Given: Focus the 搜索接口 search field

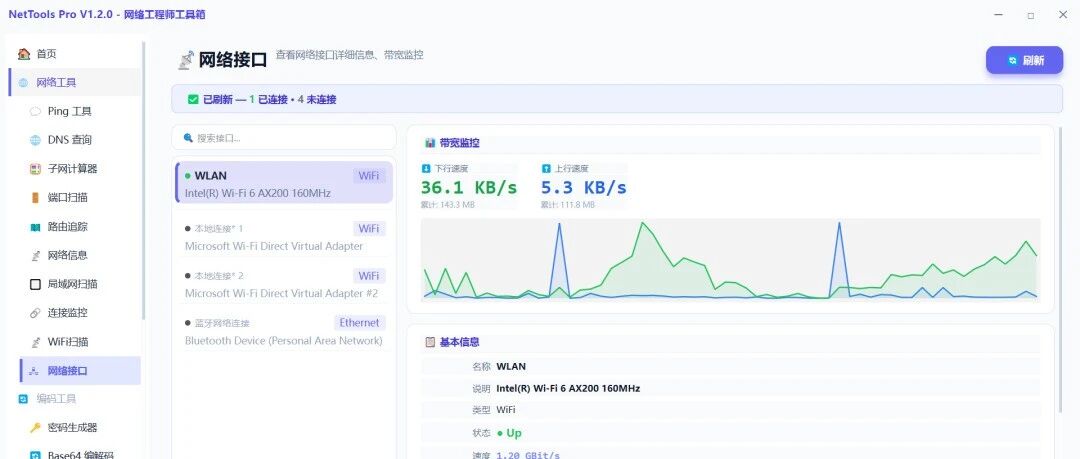Looking at the screenshot, I should [284, 138].
